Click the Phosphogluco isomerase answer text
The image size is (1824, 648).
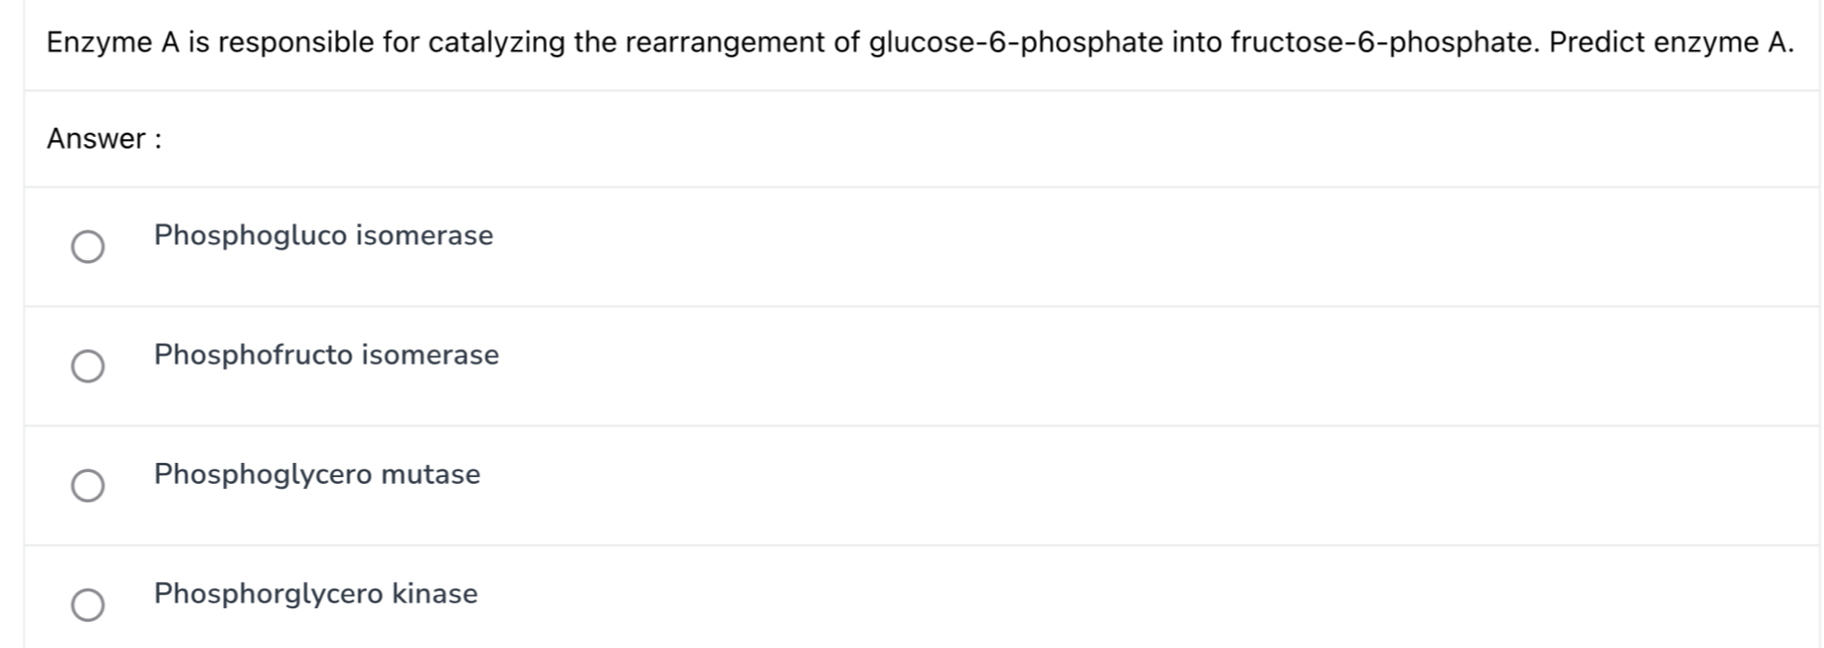pos(322,236)
